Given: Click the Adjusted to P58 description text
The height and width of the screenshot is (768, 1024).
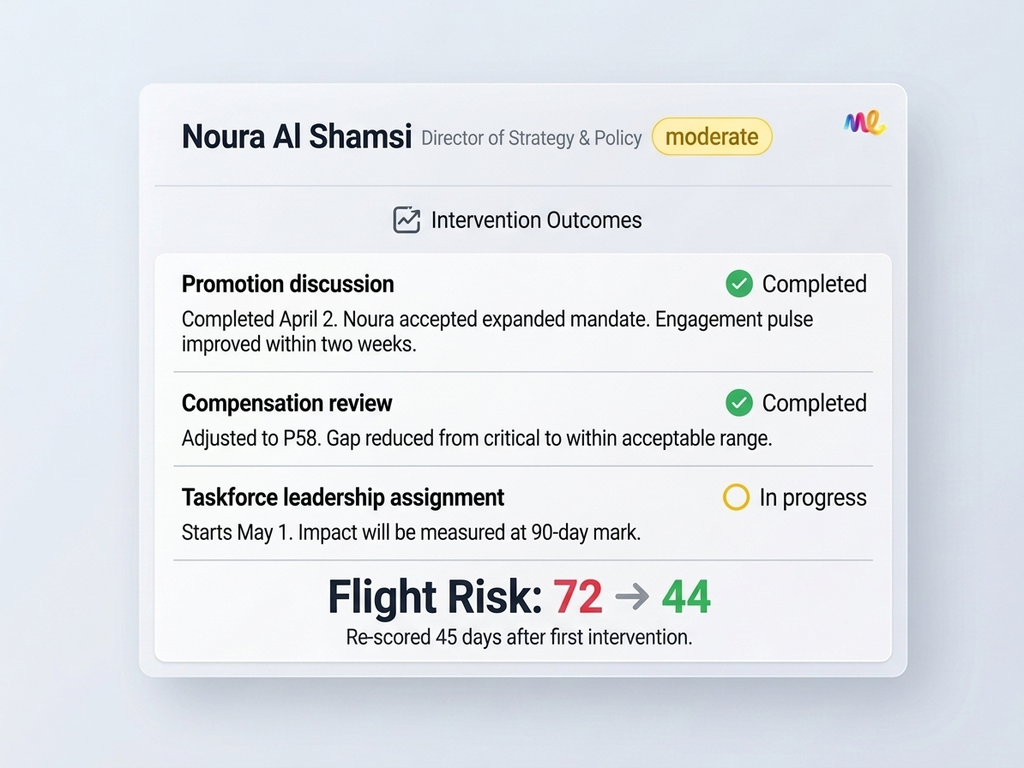Looking at the screenshot, I should point(477,438).
